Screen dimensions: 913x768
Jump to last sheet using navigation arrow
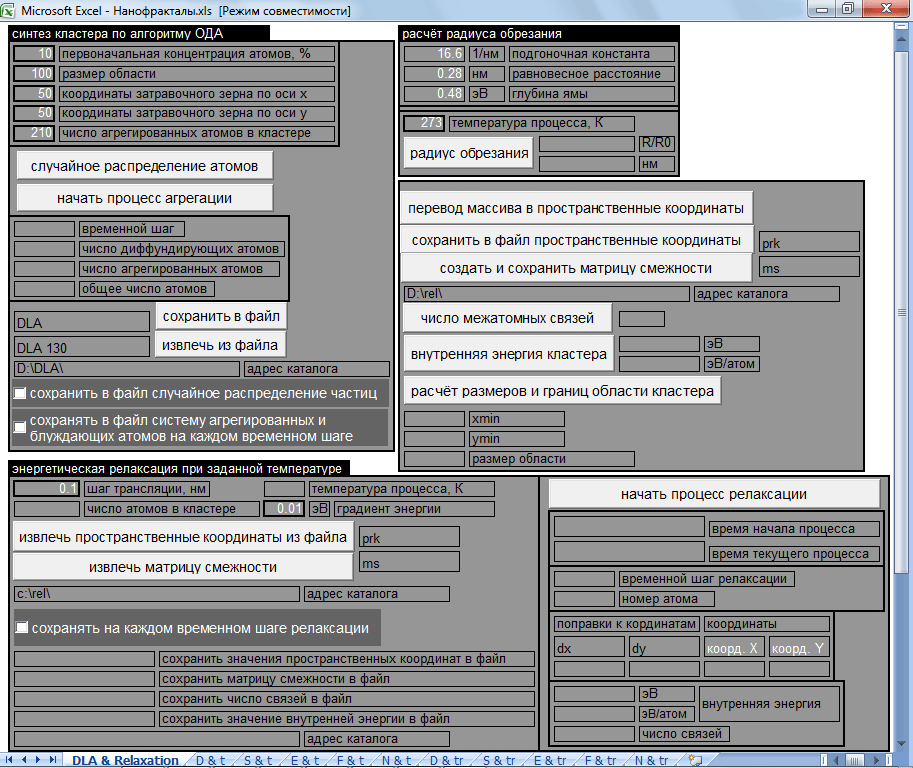[52, 760]
